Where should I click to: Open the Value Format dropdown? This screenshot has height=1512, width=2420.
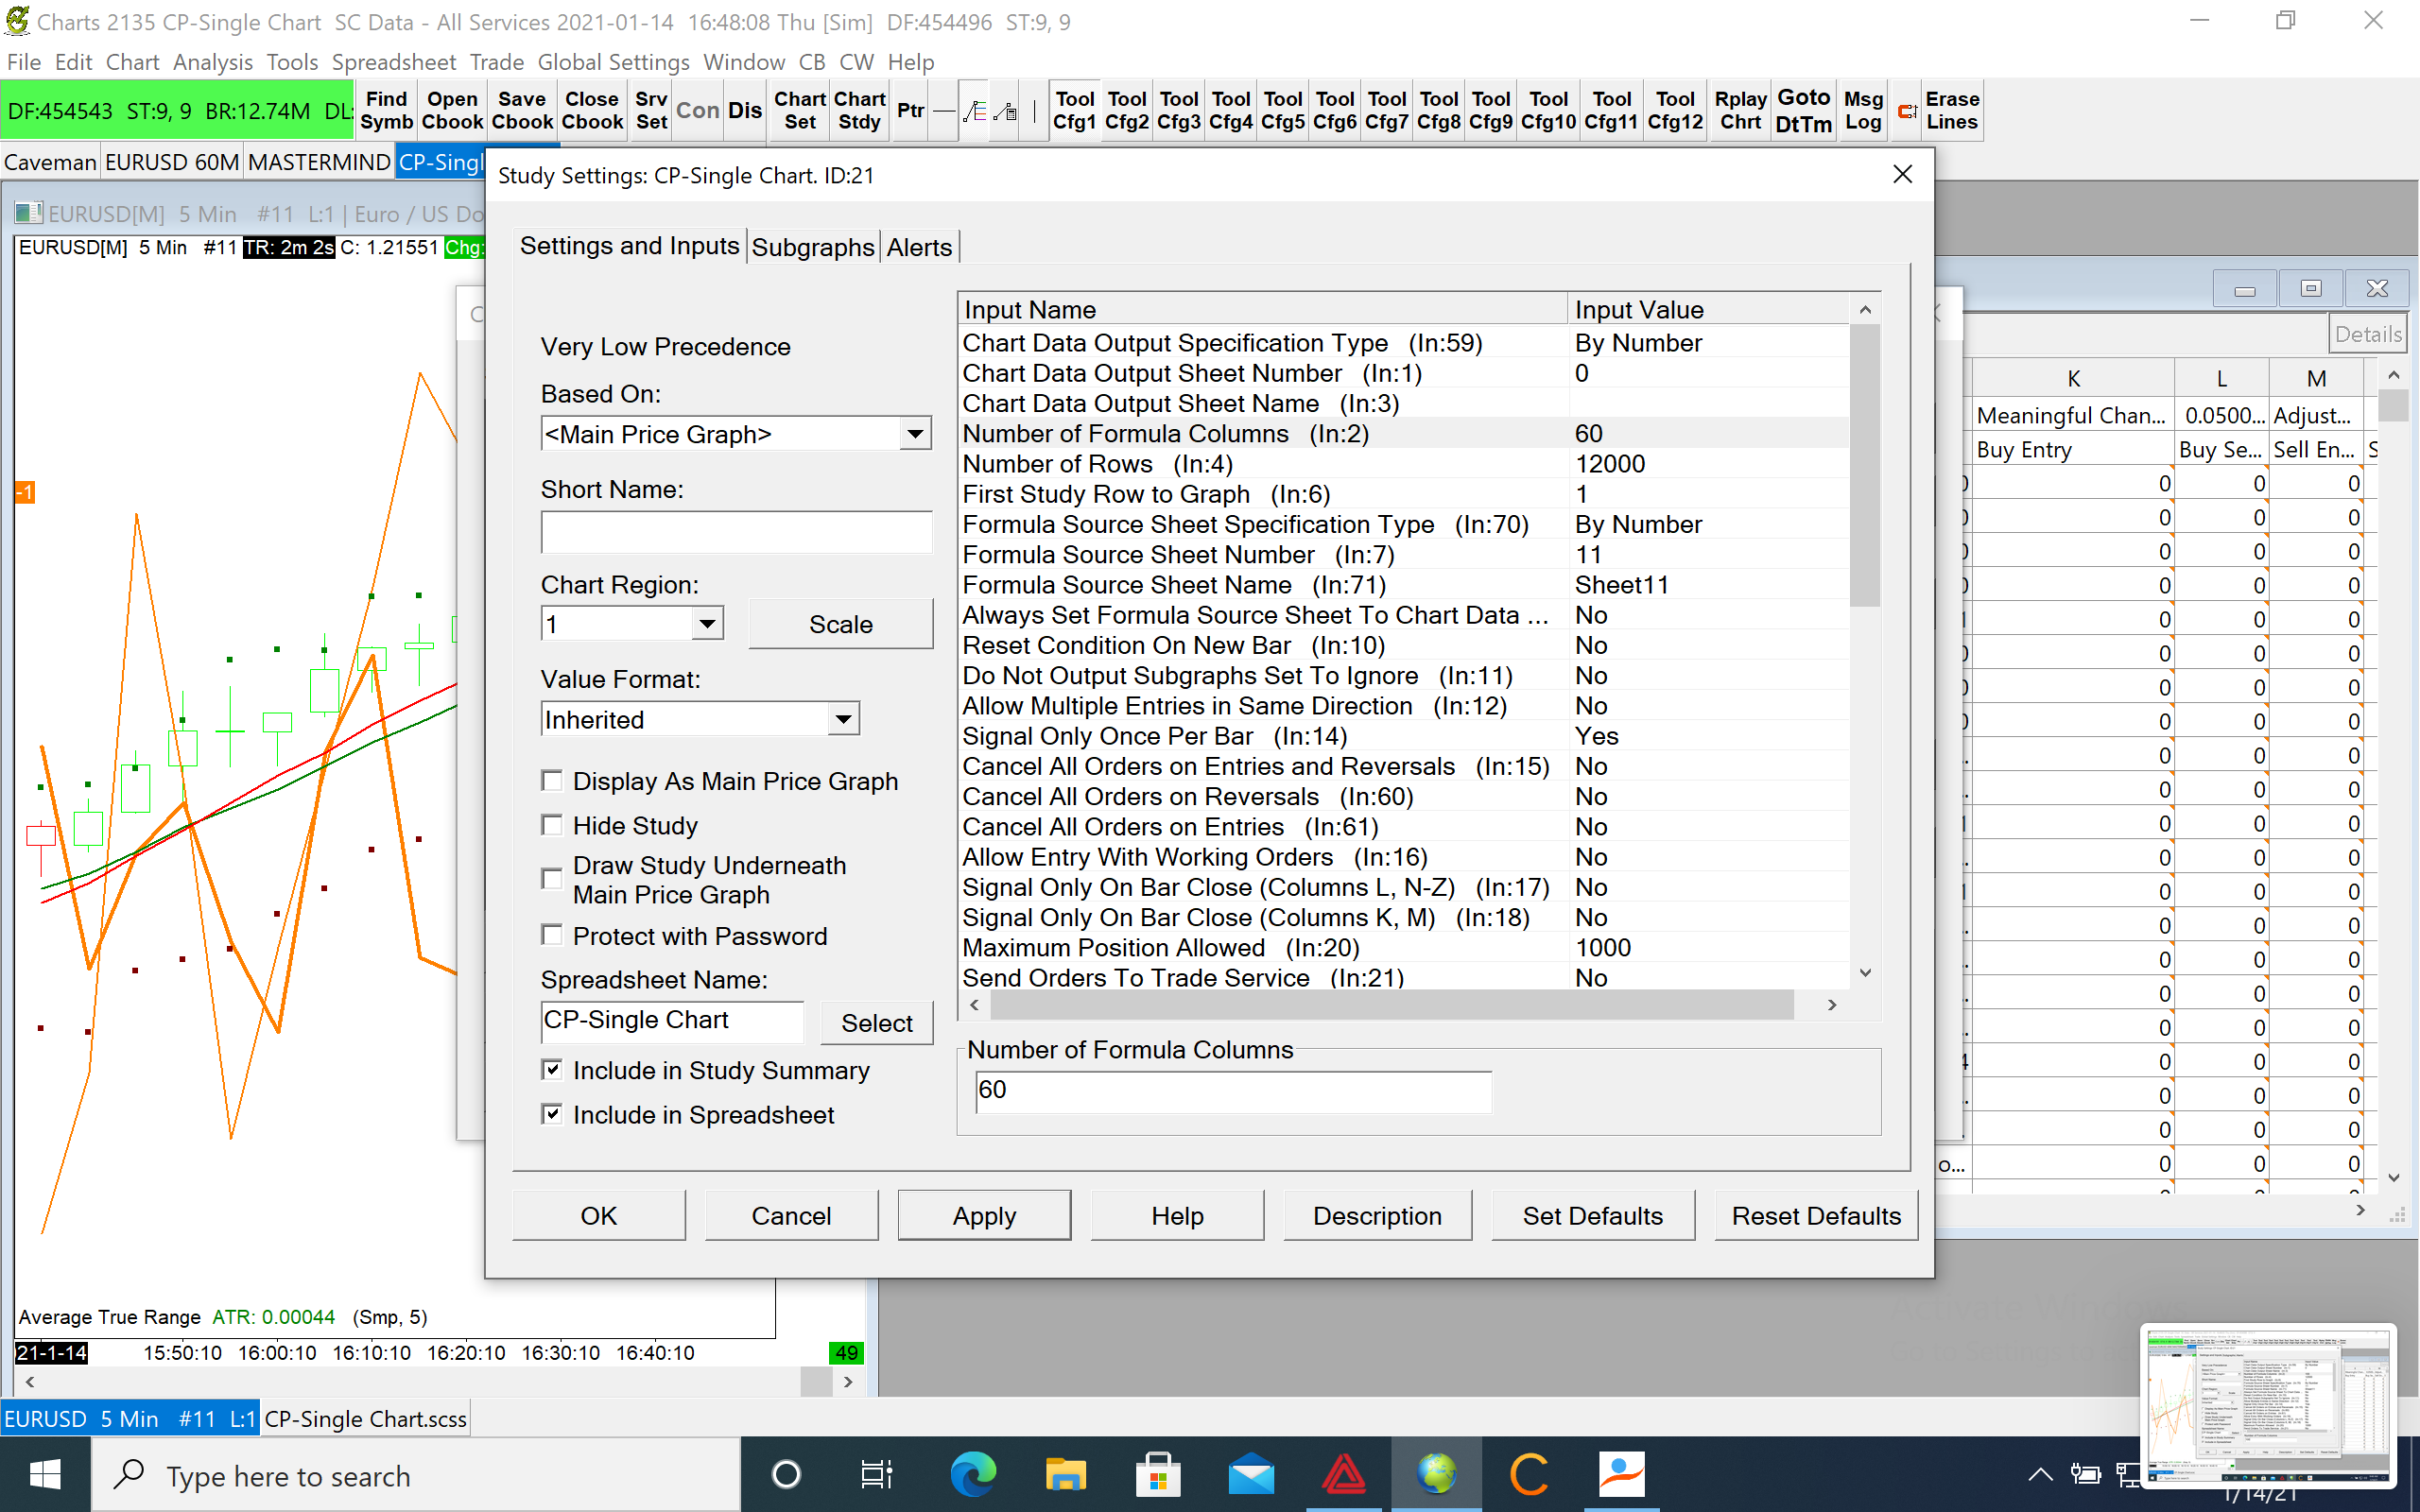843,719
